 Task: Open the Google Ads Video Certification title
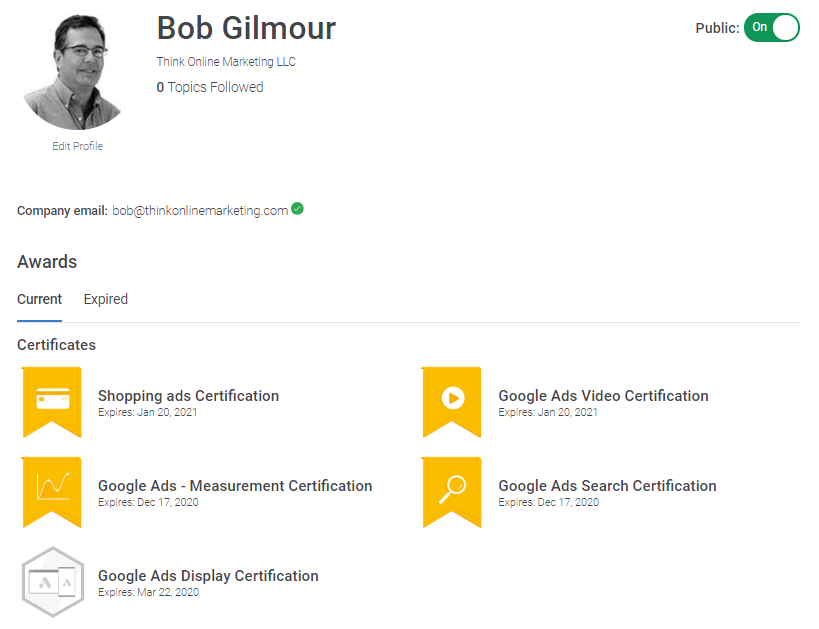click(x=603, y=396)
